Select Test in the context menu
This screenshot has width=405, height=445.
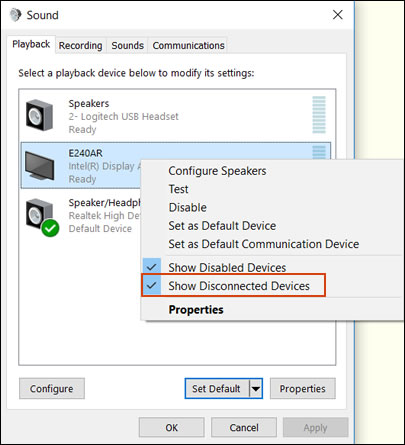tap(178, 189)
